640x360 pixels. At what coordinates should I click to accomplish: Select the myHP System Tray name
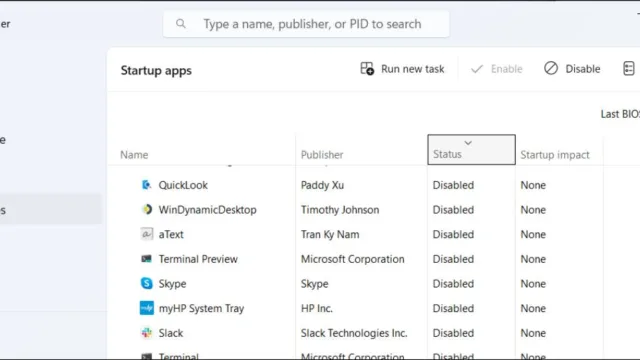tap(201, 309)
